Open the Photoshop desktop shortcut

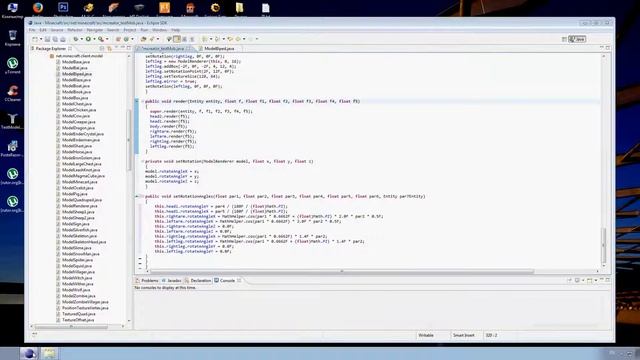[x=63, y=8]
